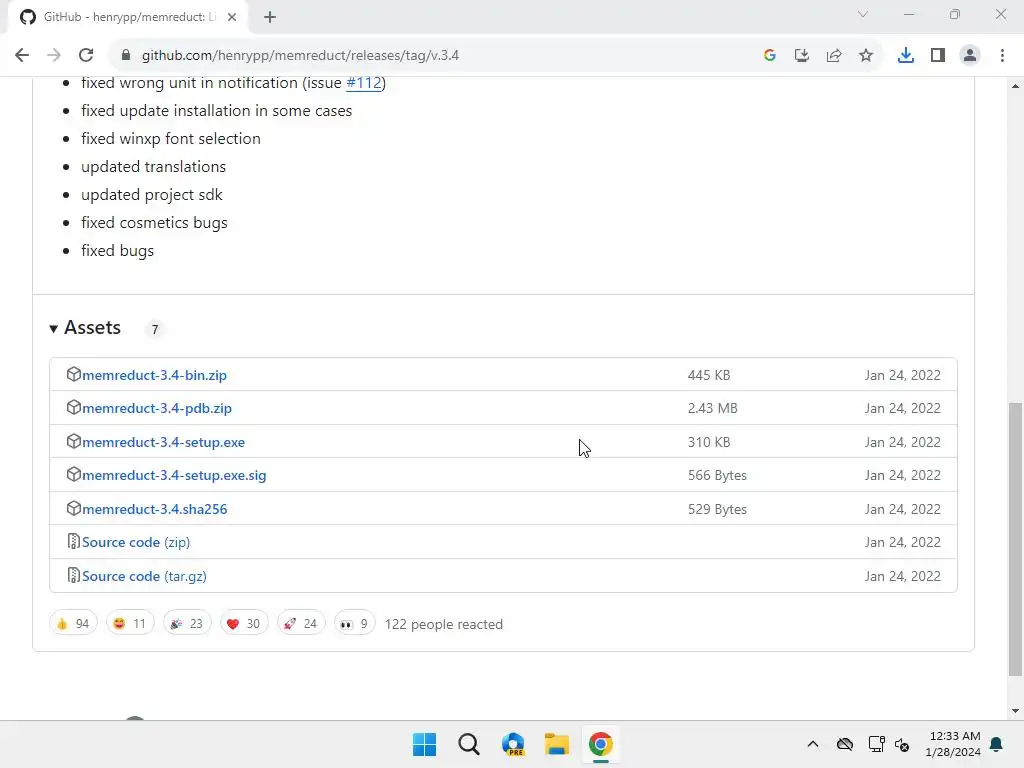Open Google icon in address bar
This screenshot has height=768, width=1024.
coord(769,56)
